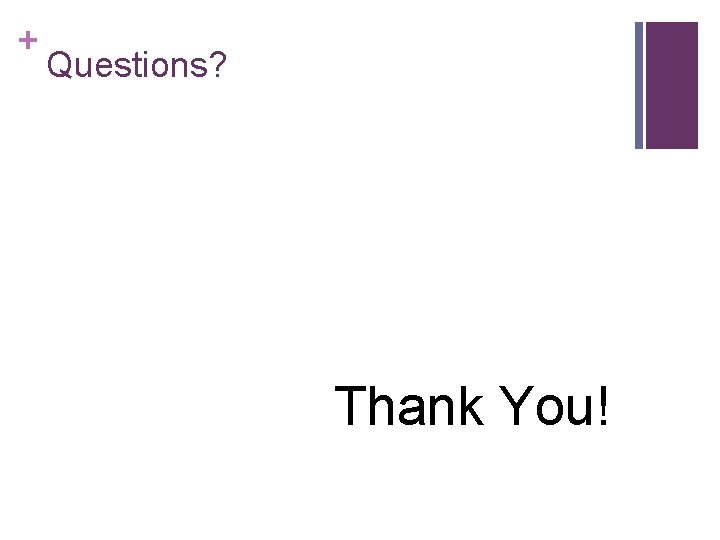
Task: Click the letter s ending Questions
Action: [x=199, y=68]
